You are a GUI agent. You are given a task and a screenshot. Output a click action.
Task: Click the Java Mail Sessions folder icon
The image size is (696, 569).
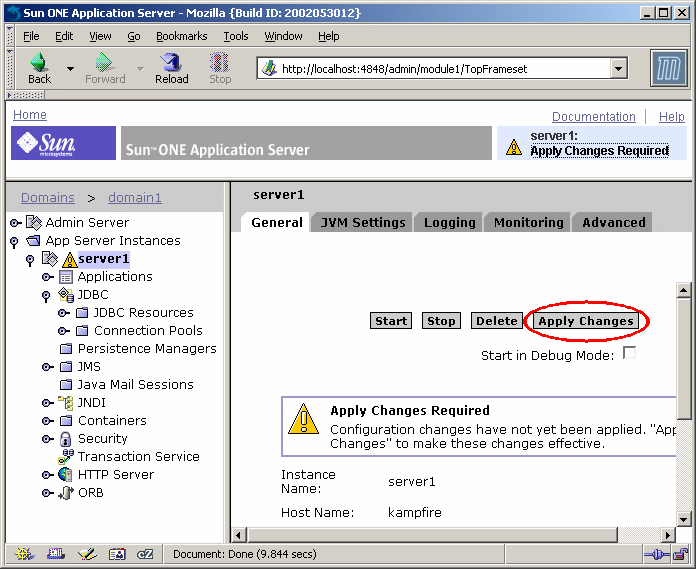(66, 385)
